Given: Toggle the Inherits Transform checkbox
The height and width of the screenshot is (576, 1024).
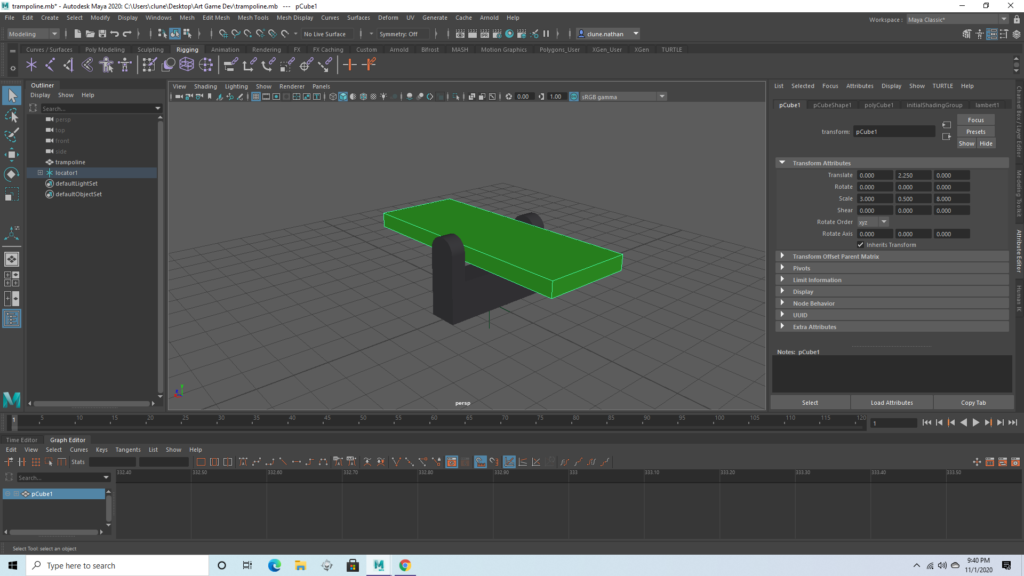Looking at the screenshot, I should tap(861, 244).
